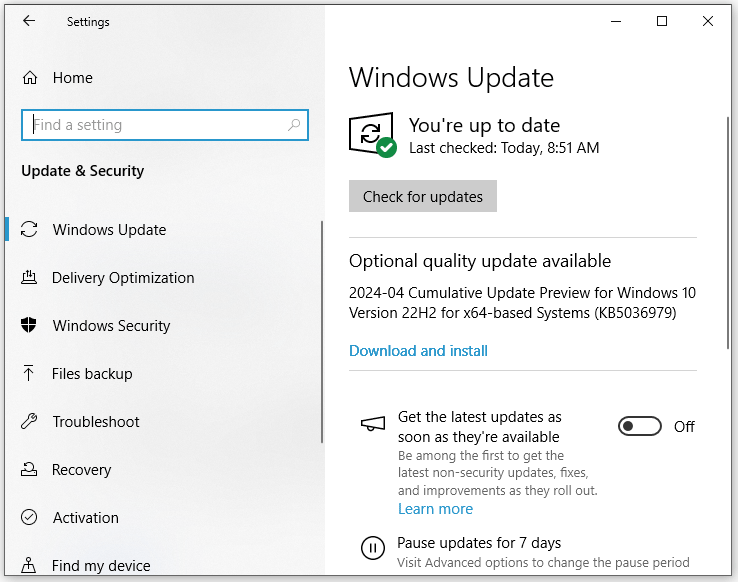Click the Windows Security shield icon
Screen dimensions: 738x582
coord(29,325)
